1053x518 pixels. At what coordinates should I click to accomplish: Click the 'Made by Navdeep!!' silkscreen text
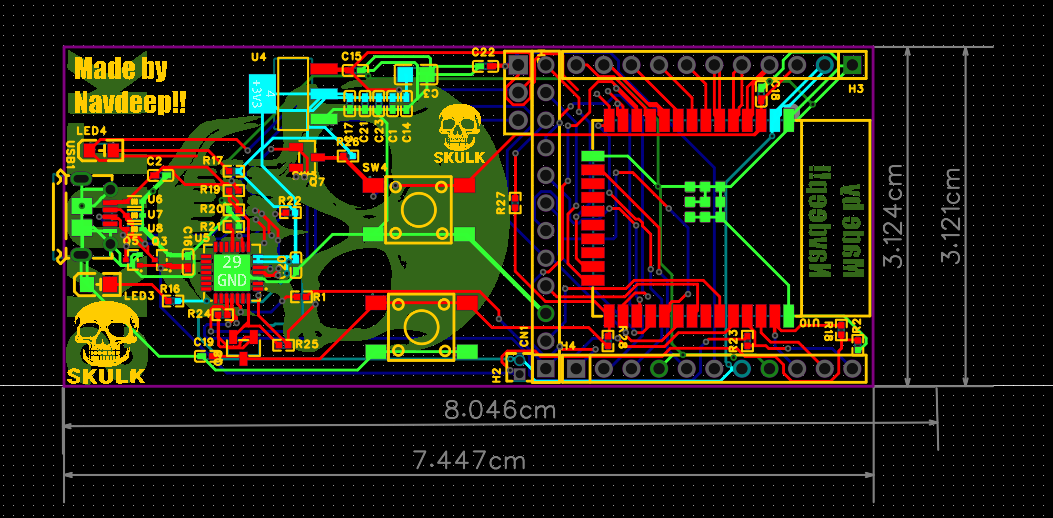click(x=129, y=85)
